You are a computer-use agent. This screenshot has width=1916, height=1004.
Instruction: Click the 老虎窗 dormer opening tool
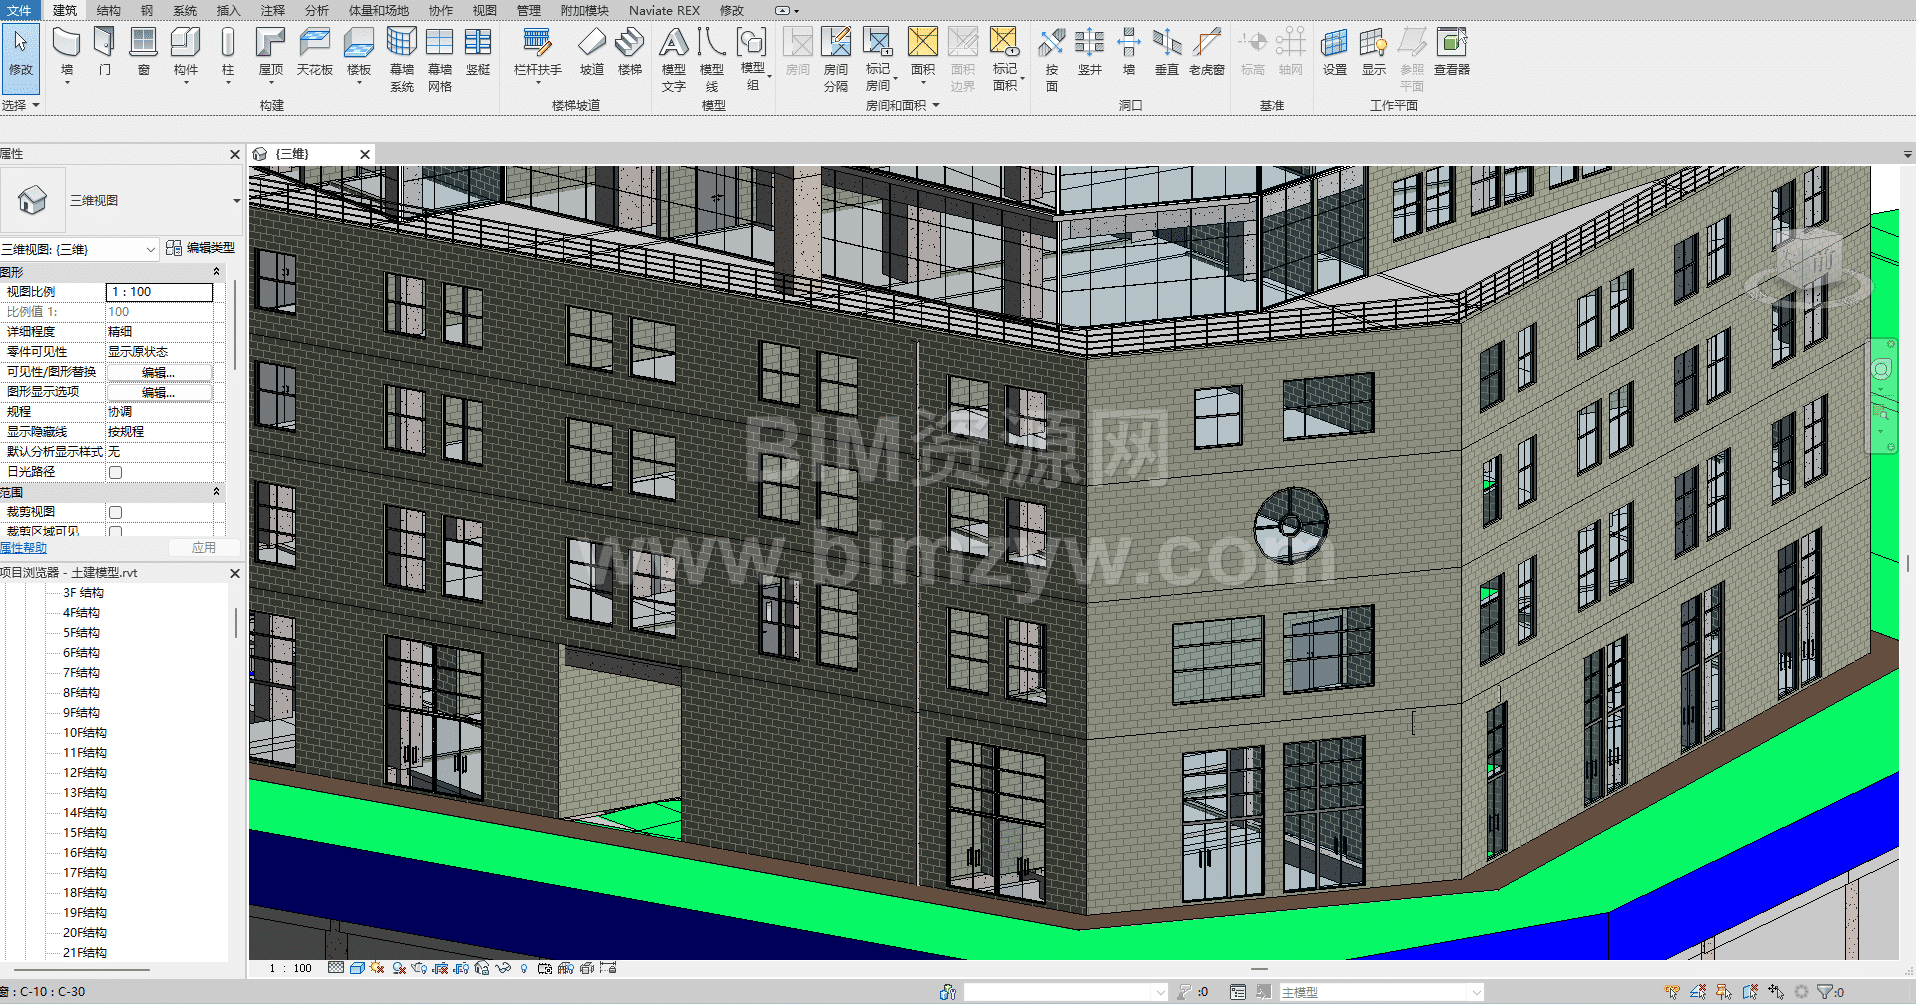[x=1207, y=52]
